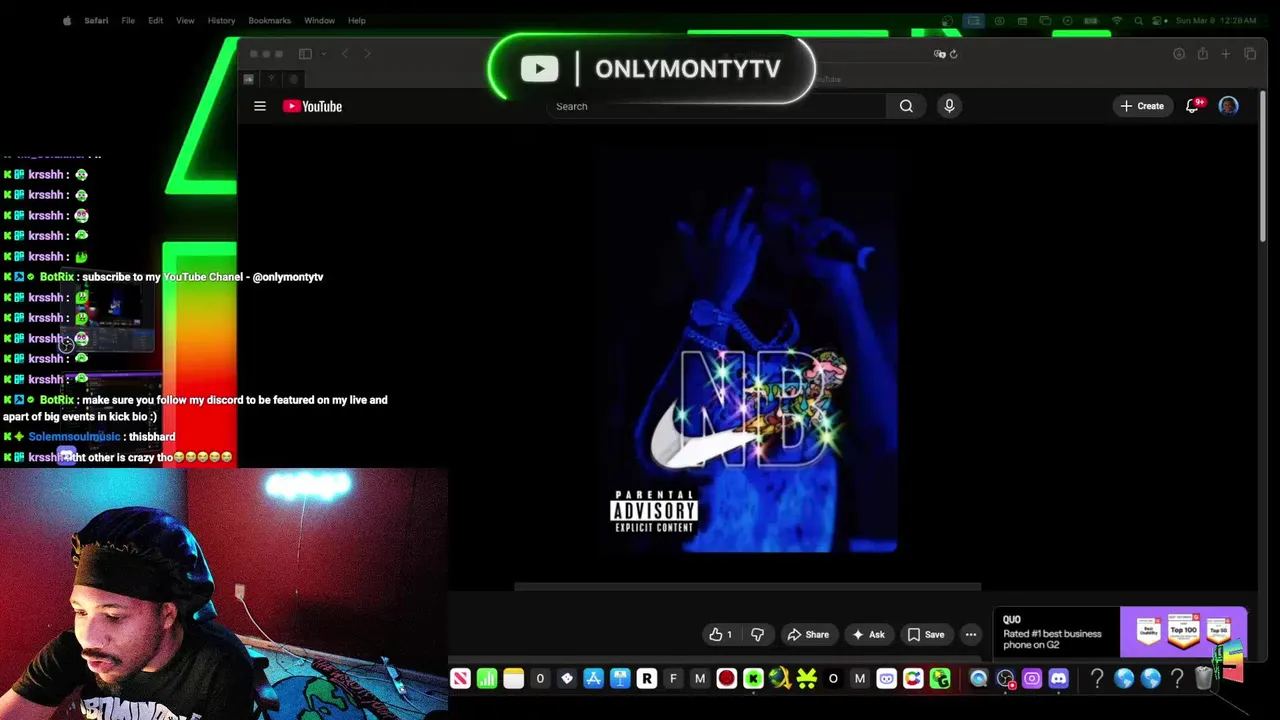The width and height of the screenshot is (1280, 720).
Task: Open the QUO best business phone ad
Action: coord(1120,633)
